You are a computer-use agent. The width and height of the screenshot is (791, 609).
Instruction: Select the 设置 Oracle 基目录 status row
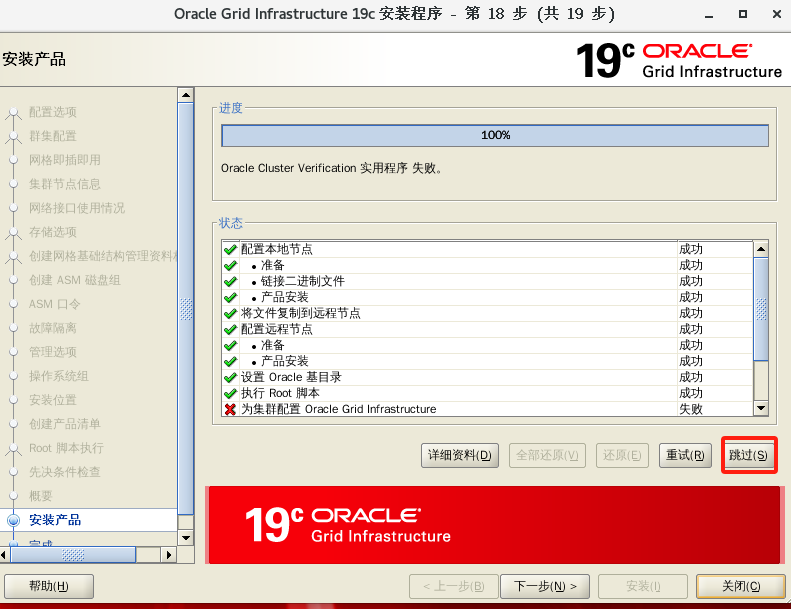(x=487, y=377)
